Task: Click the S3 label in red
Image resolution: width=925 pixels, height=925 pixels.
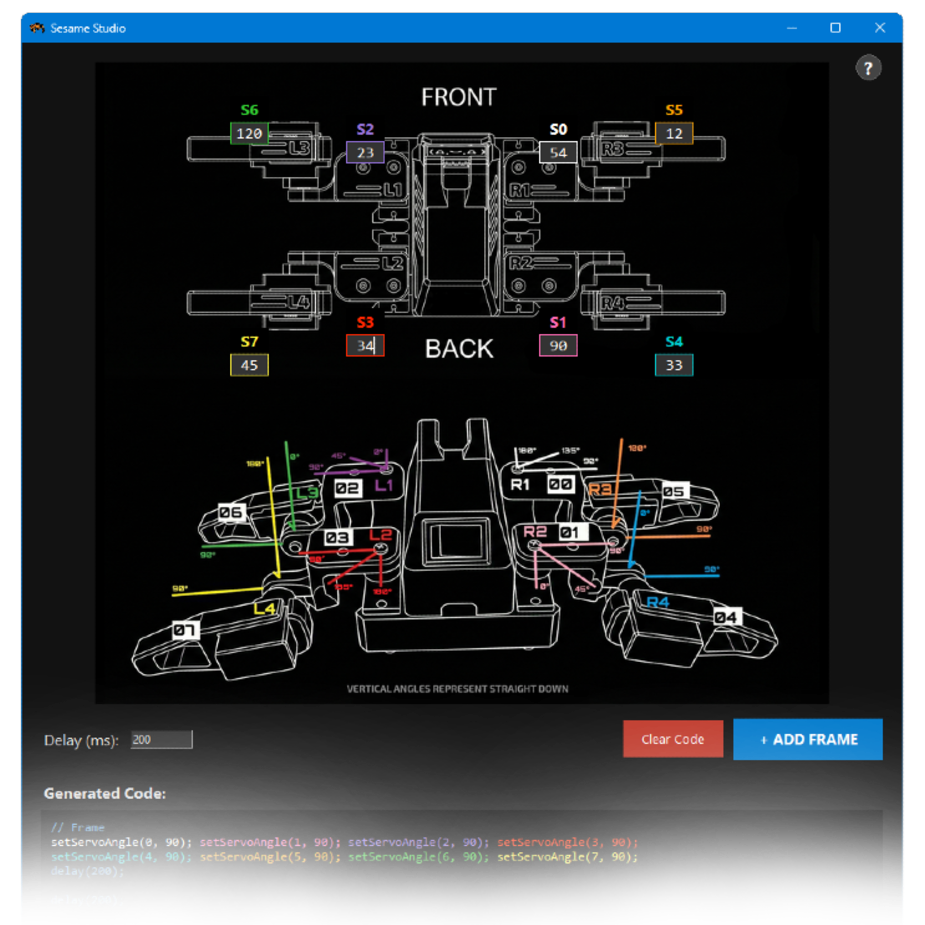Action: [365, 322]
